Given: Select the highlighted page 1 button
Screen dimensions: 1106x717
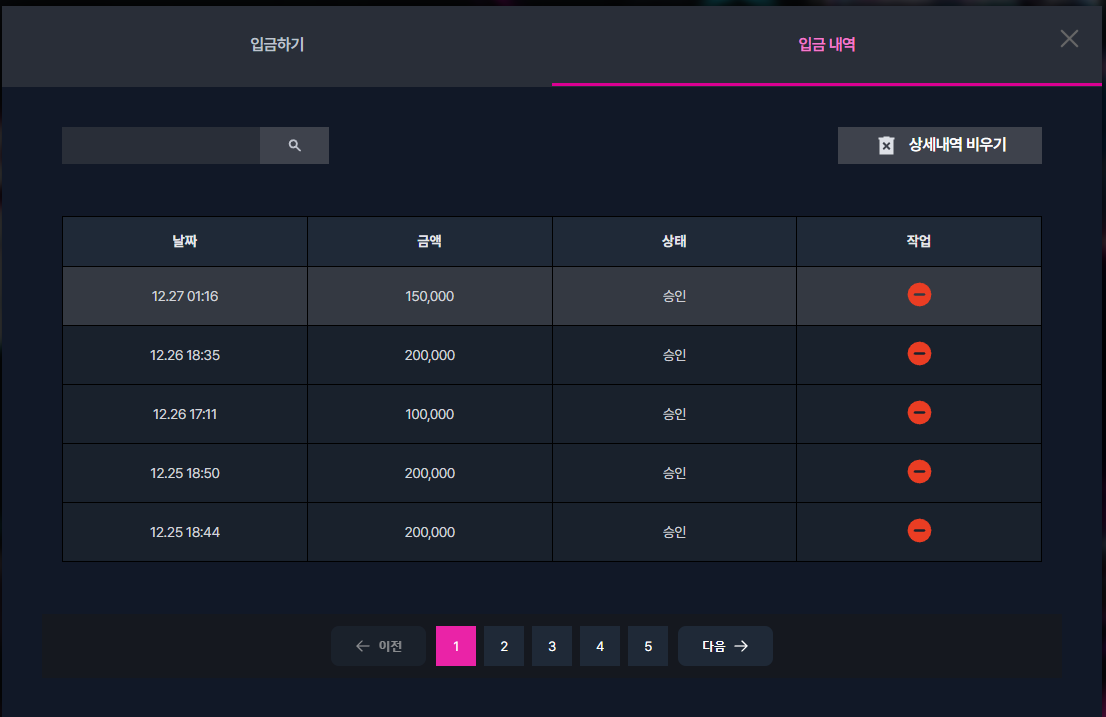Looking at the screenshot, I should point(456,646).
